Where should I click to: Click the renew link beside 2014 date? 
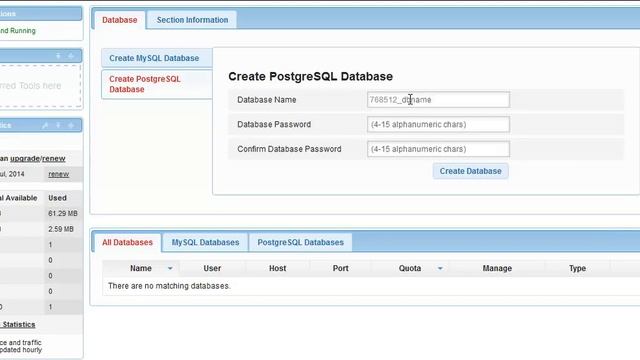[x=58, y=174]
